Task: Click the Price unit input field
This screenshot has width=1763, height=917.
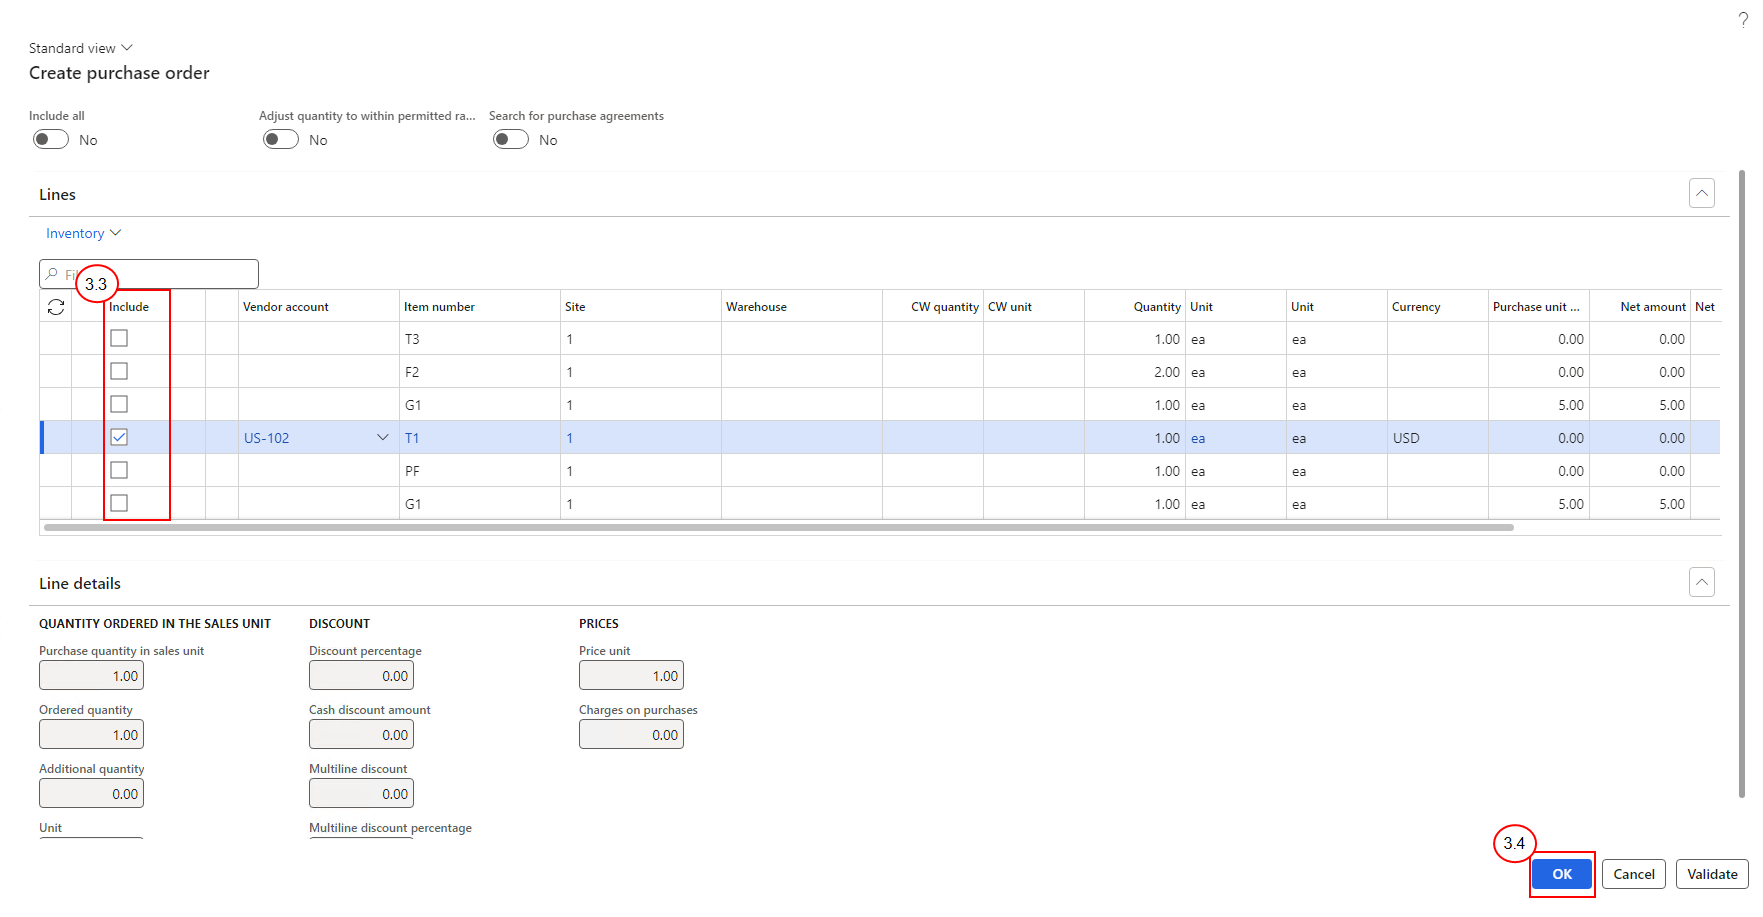Action: [x=631, y=675]
